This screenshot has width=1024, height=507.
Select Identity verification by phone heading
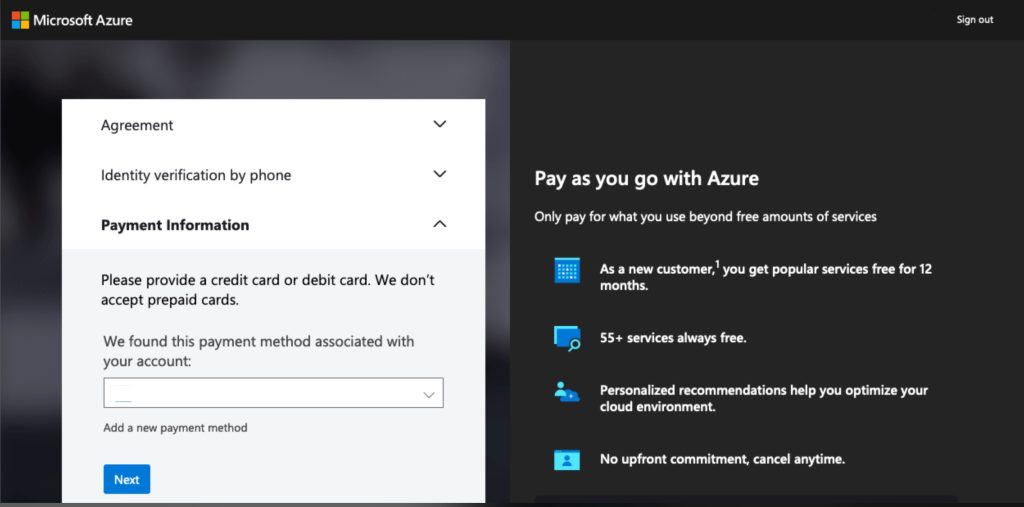(x=196, y=175)
